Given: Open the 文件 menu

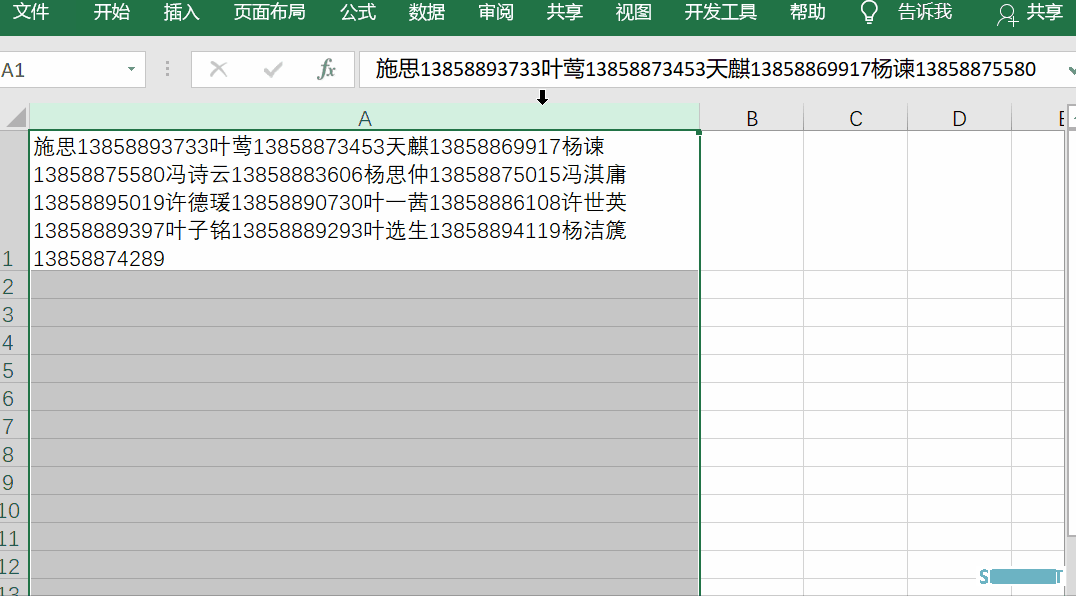Looking at the screenshot, I should pyautogui.click(x=31, y=12).
